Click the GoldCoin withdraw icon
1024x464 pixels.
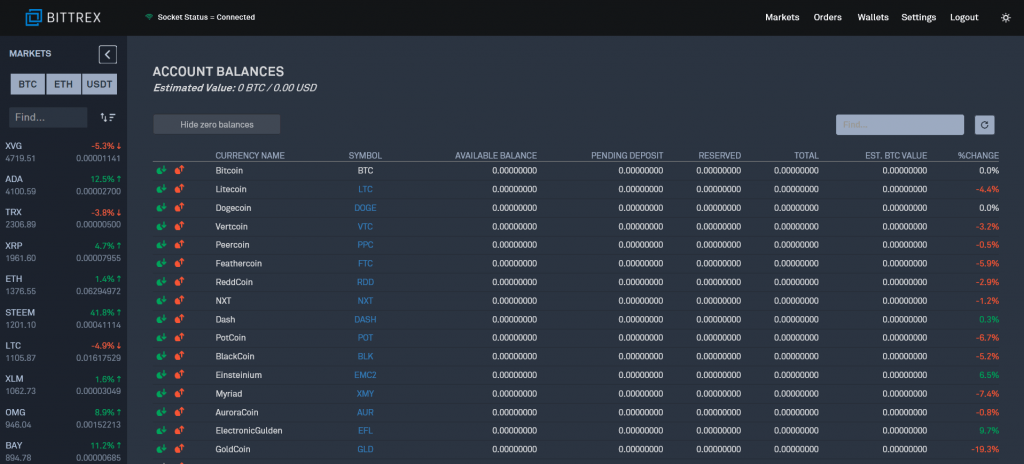[180, 449]
